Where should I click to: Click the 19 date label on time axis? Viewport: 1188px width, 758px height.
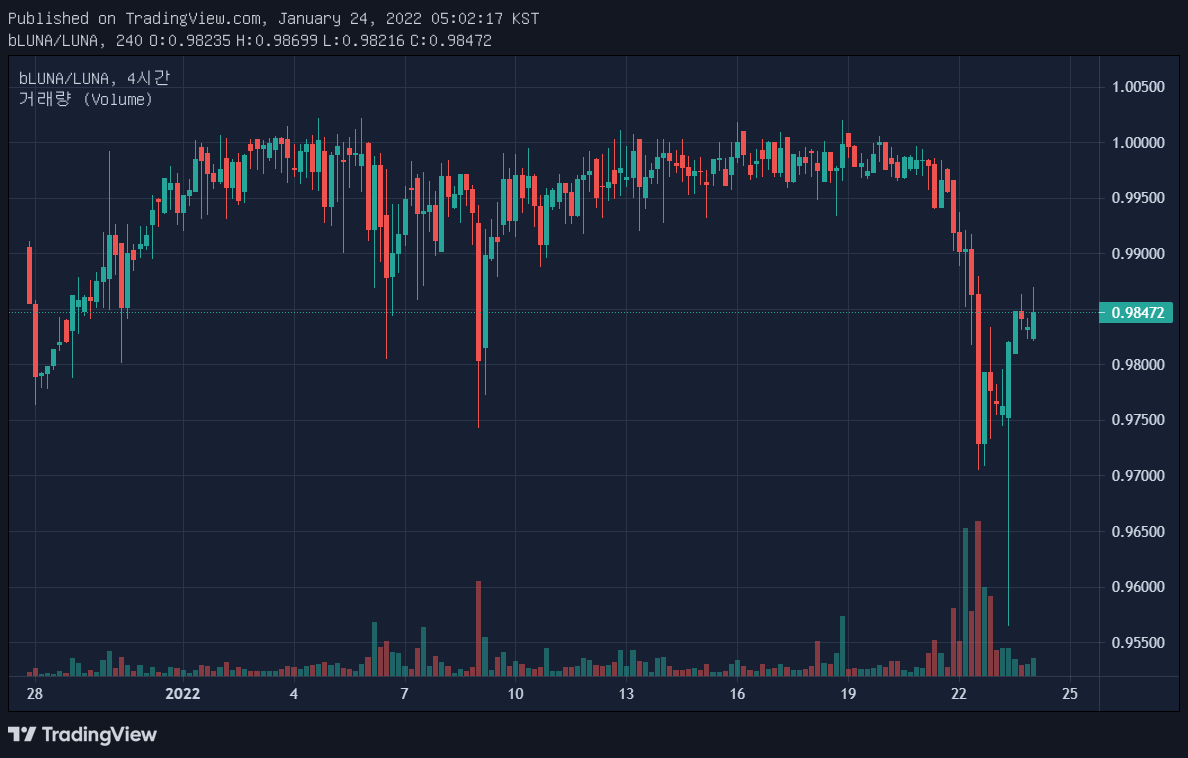tap(848, 694)
